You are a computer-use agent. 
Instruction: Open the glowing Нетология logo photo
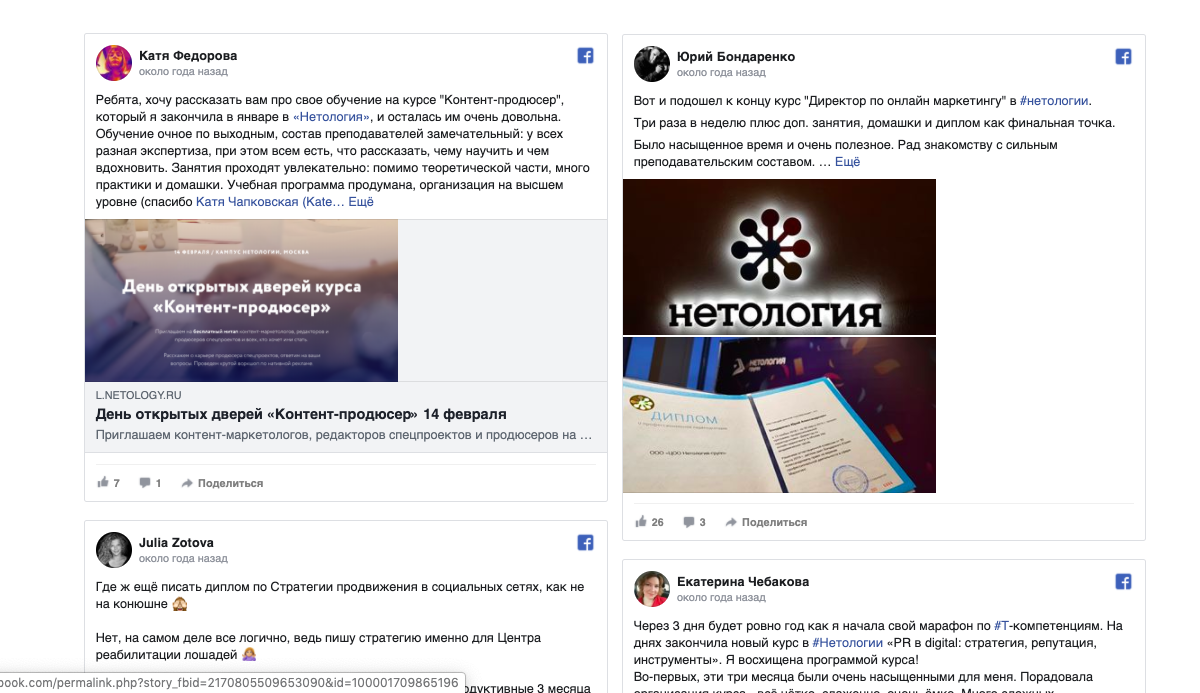779,256
